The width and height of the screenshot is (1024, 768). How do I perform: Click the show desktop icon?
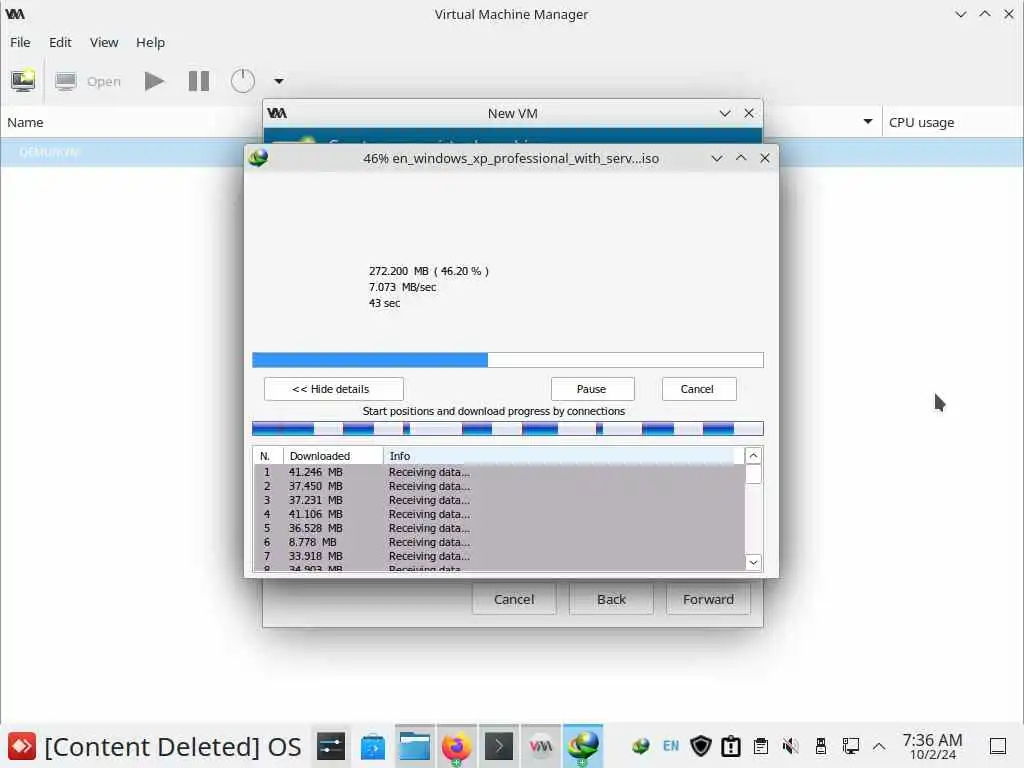tap(998, 746)
